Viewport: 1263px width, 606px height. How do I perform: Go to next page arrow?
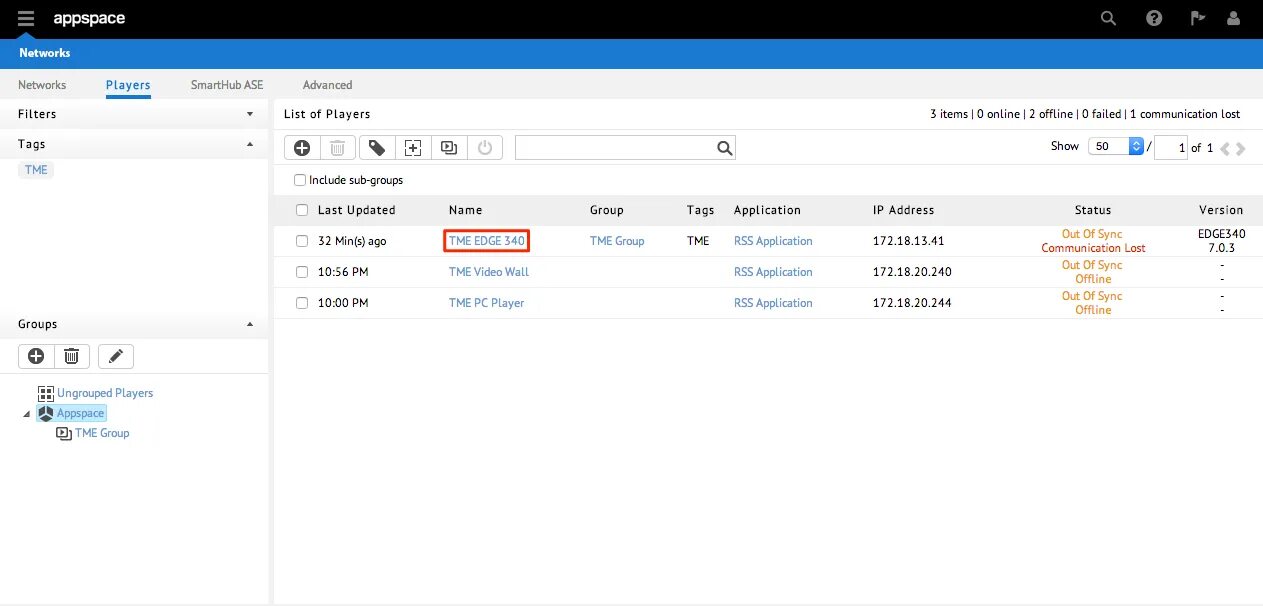coord(1241,148)
